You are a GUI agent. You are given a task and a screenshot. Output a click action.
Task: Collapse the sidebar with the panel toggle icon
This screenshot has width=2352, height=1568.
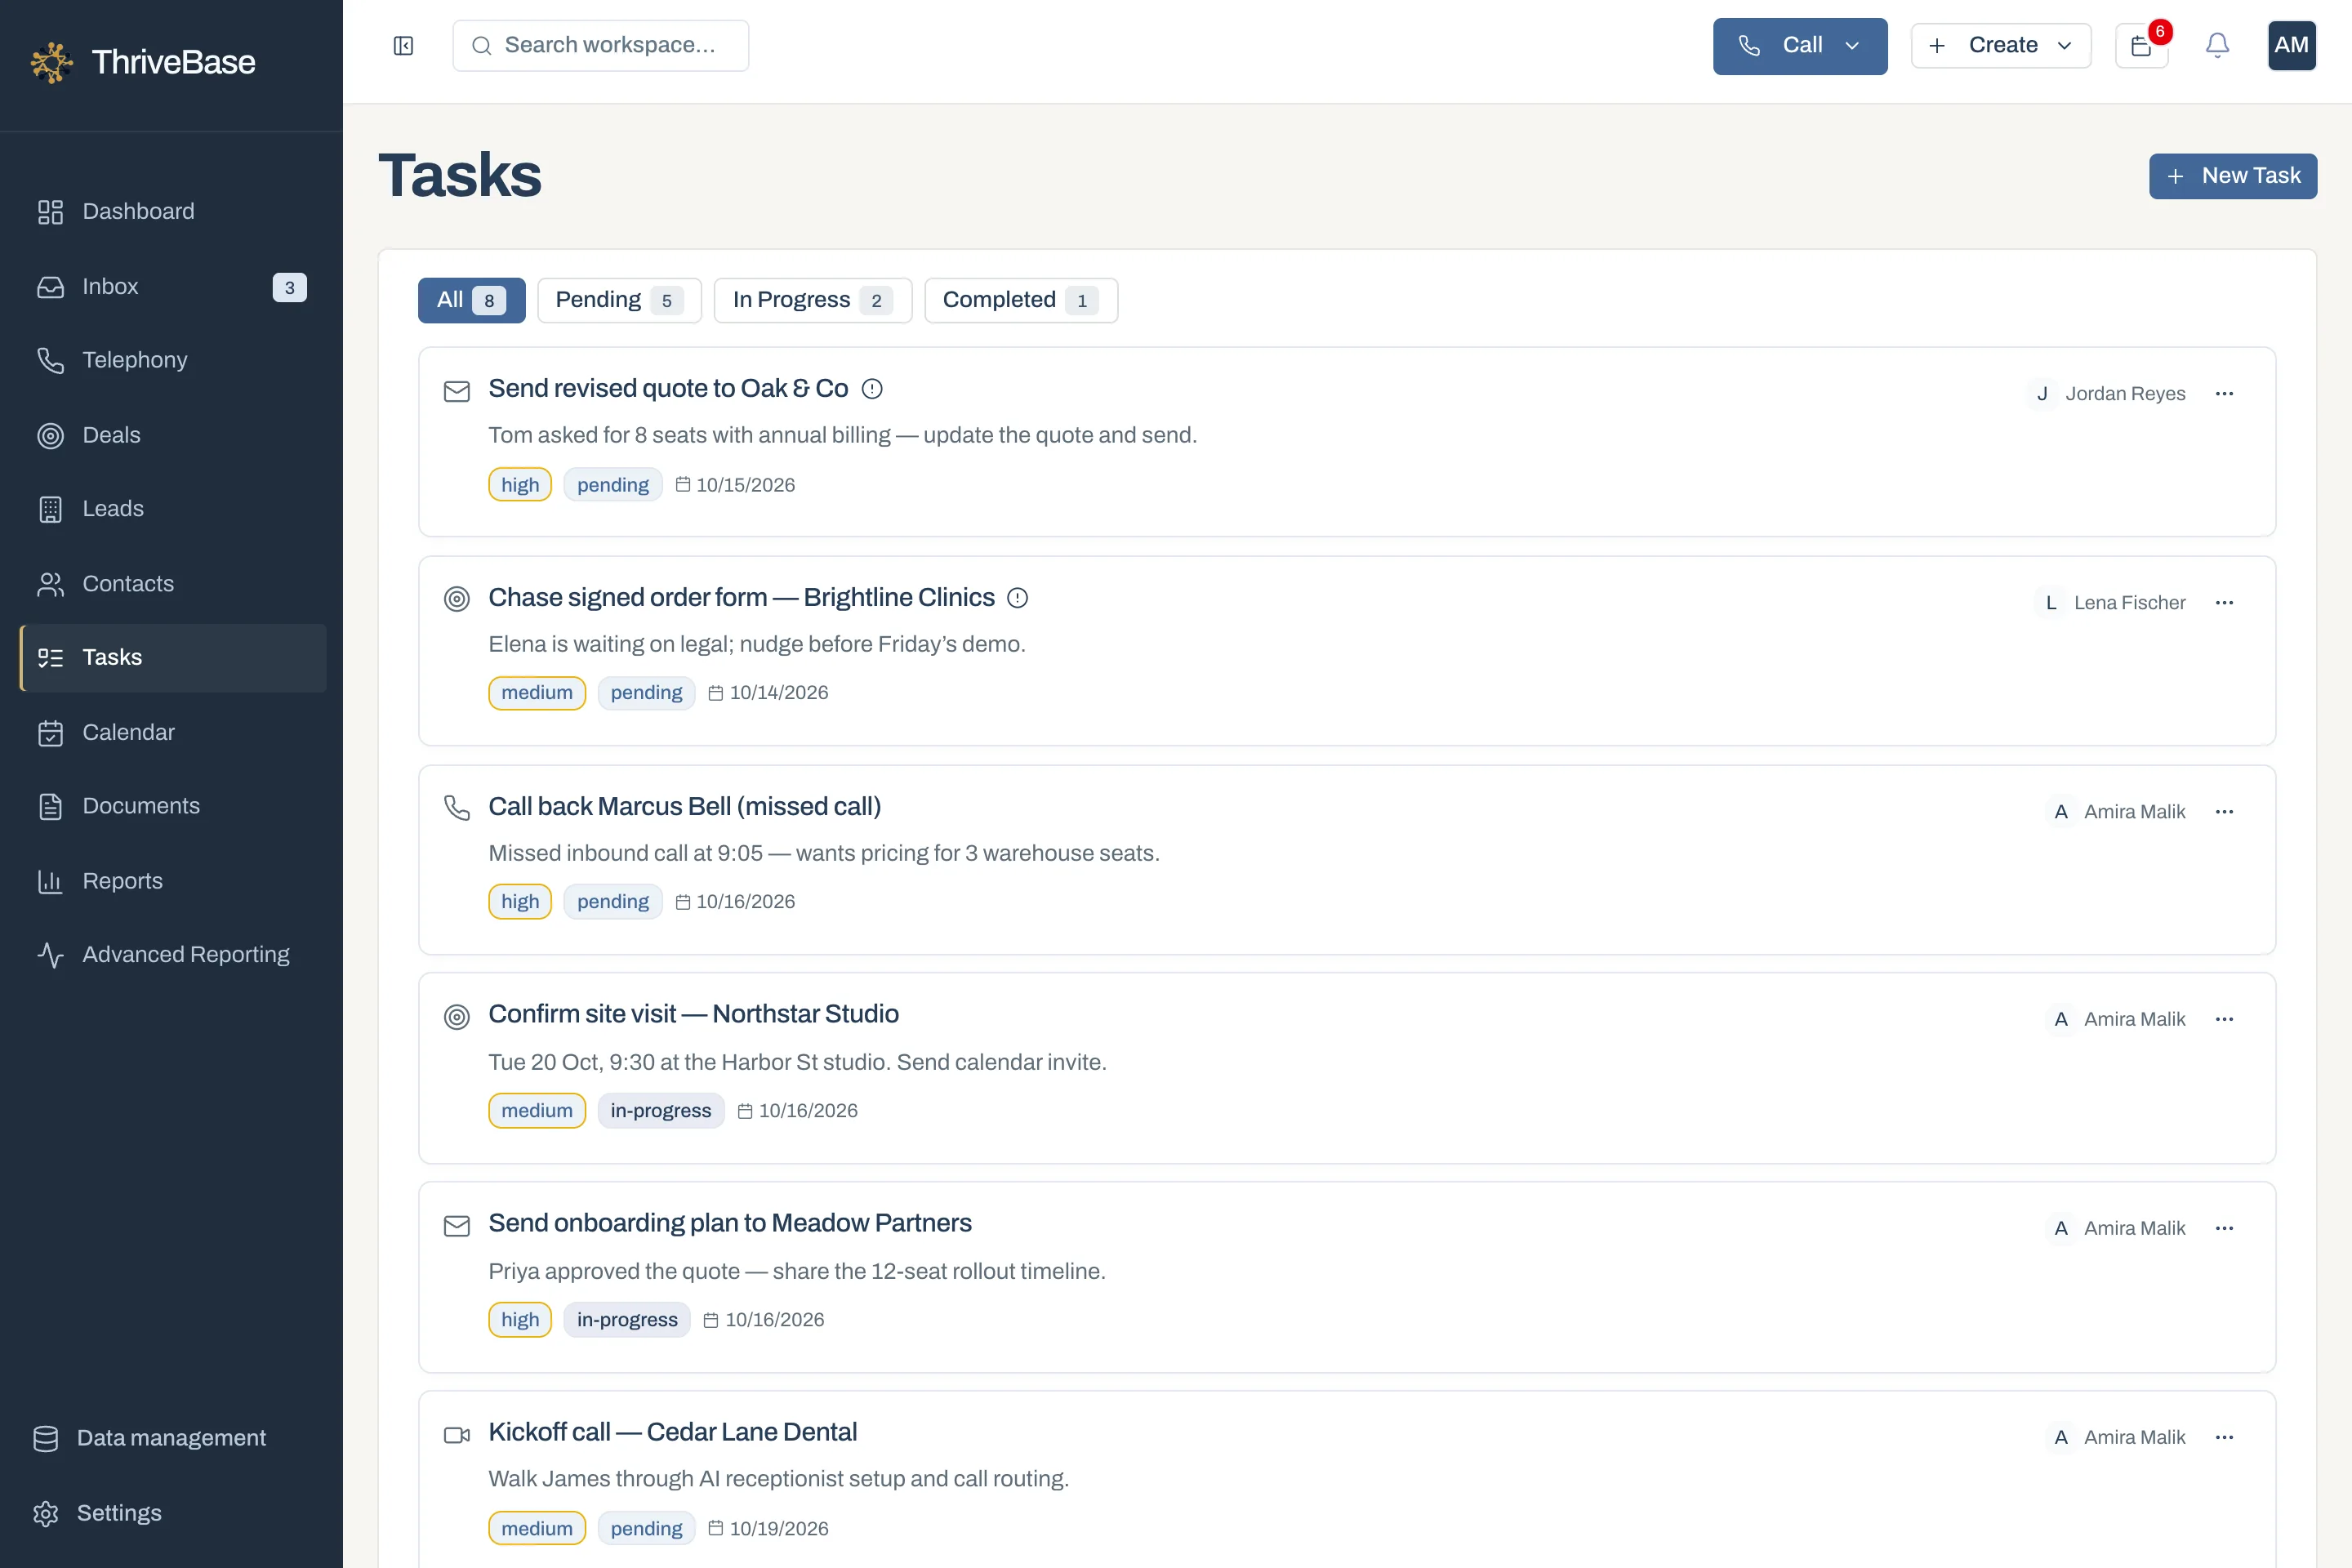click(403, 46)
